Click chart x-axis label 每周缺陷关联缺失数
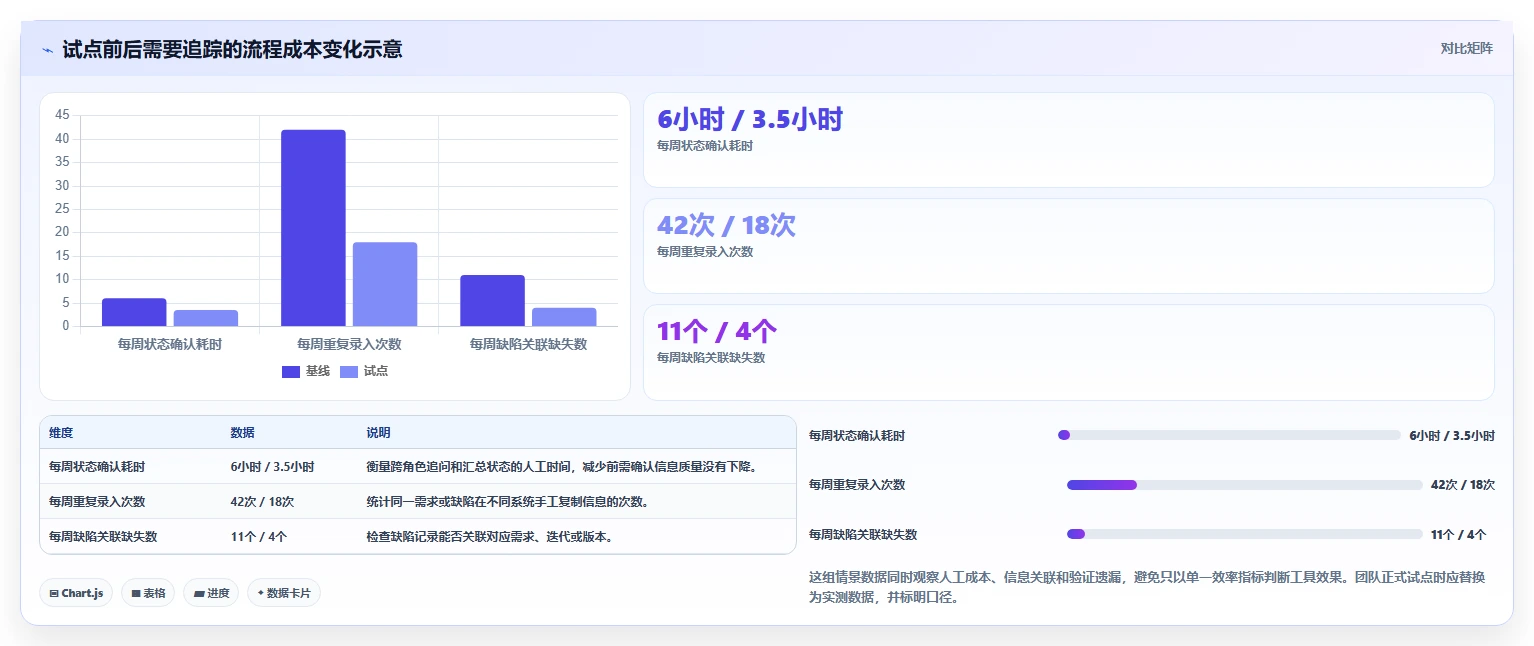Image resolution: width=1534 pixels, height=646 pixels. coord(528,344)
